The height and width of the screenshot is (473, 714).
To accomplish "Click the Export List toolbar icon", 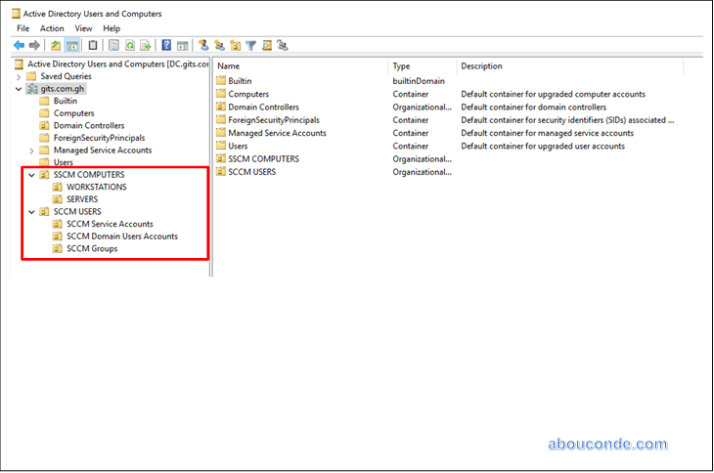I will pyautogui.click(x=145, y=45).
